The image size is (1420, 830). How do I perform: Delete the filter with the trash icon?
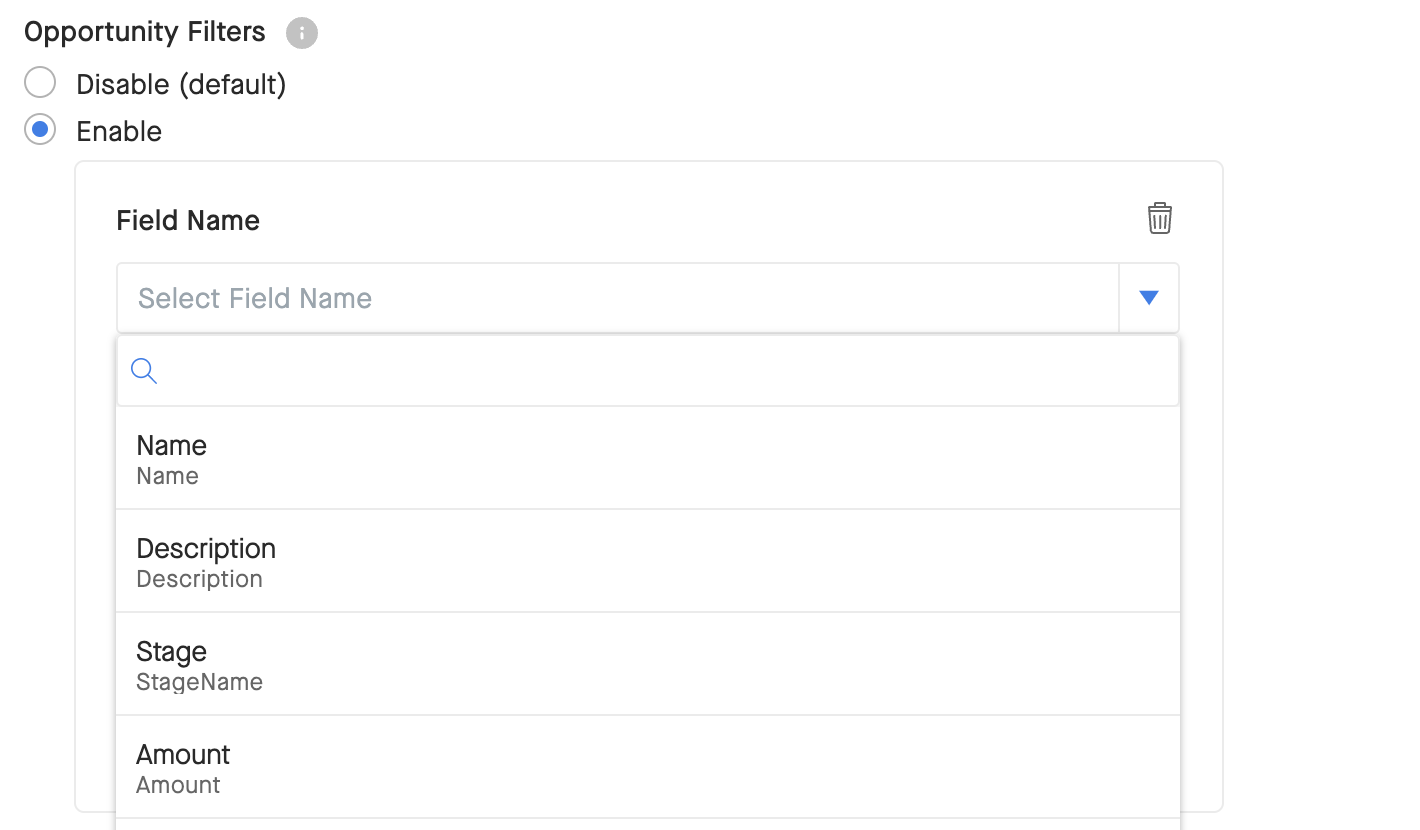(x=1160, y=218)
